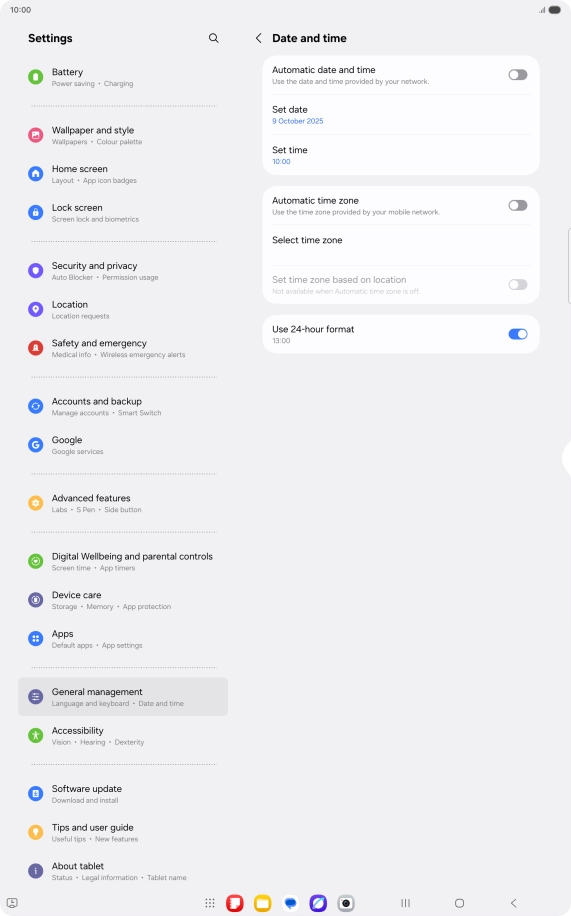Viewport: 571px width, 916px height.
Task: Turn on Automatic time zone
Action: tap(517, 206)
